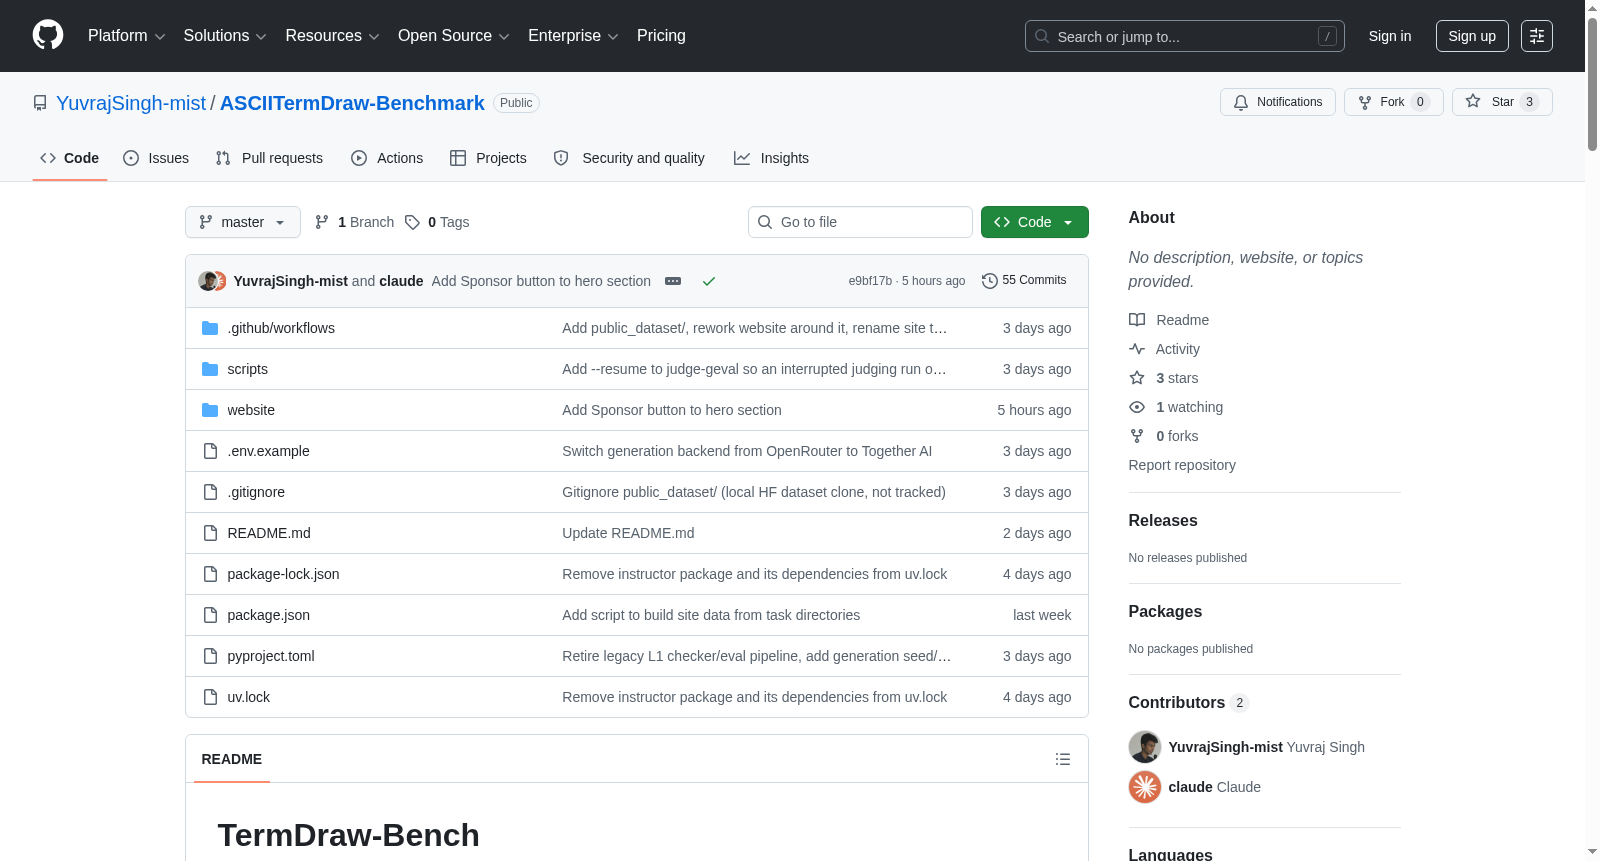Open claude contributor avatar
The height and width of the screenshot is (861, 1600).
click(1145, 787)
